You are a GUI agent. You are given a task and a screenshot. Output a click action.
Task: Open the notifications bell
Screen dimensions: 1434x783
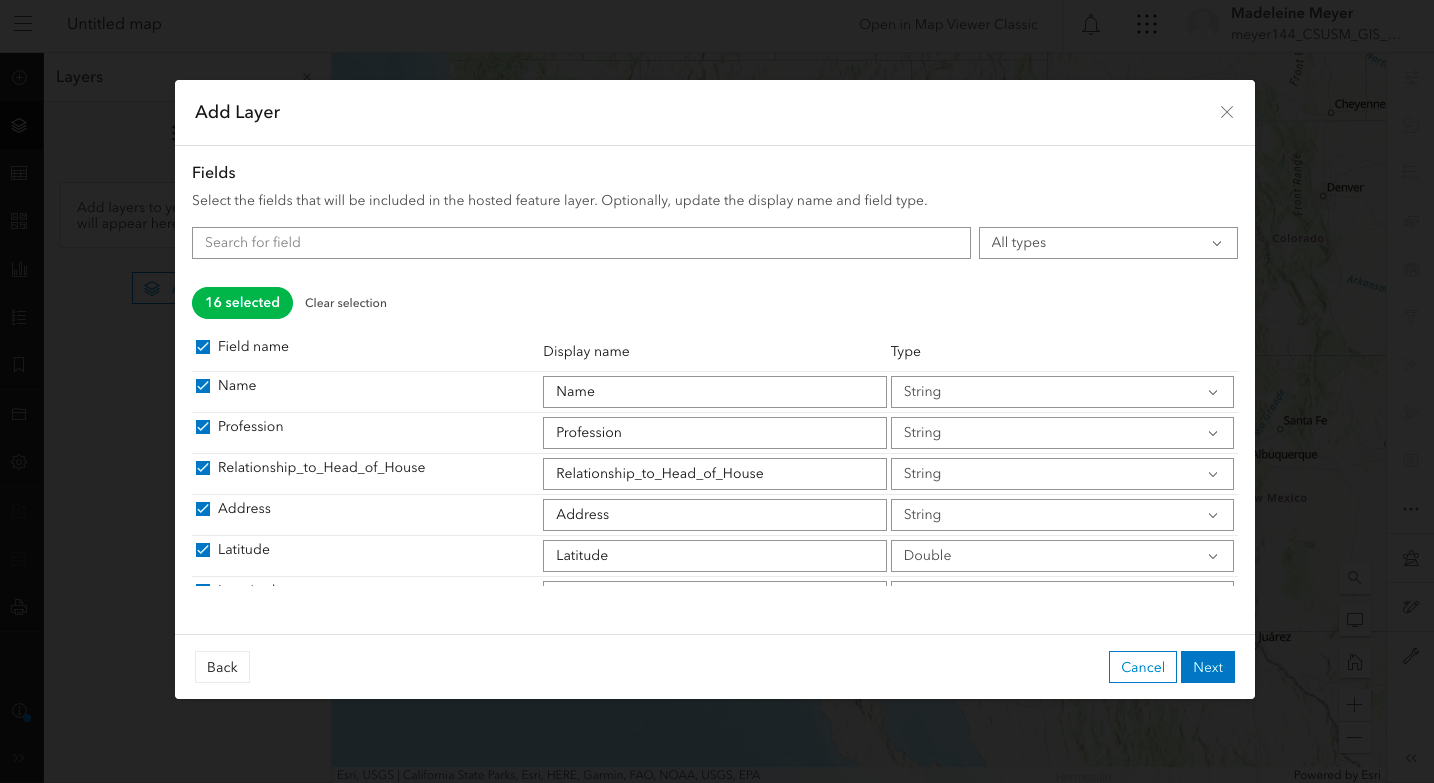coord(1091,24)
